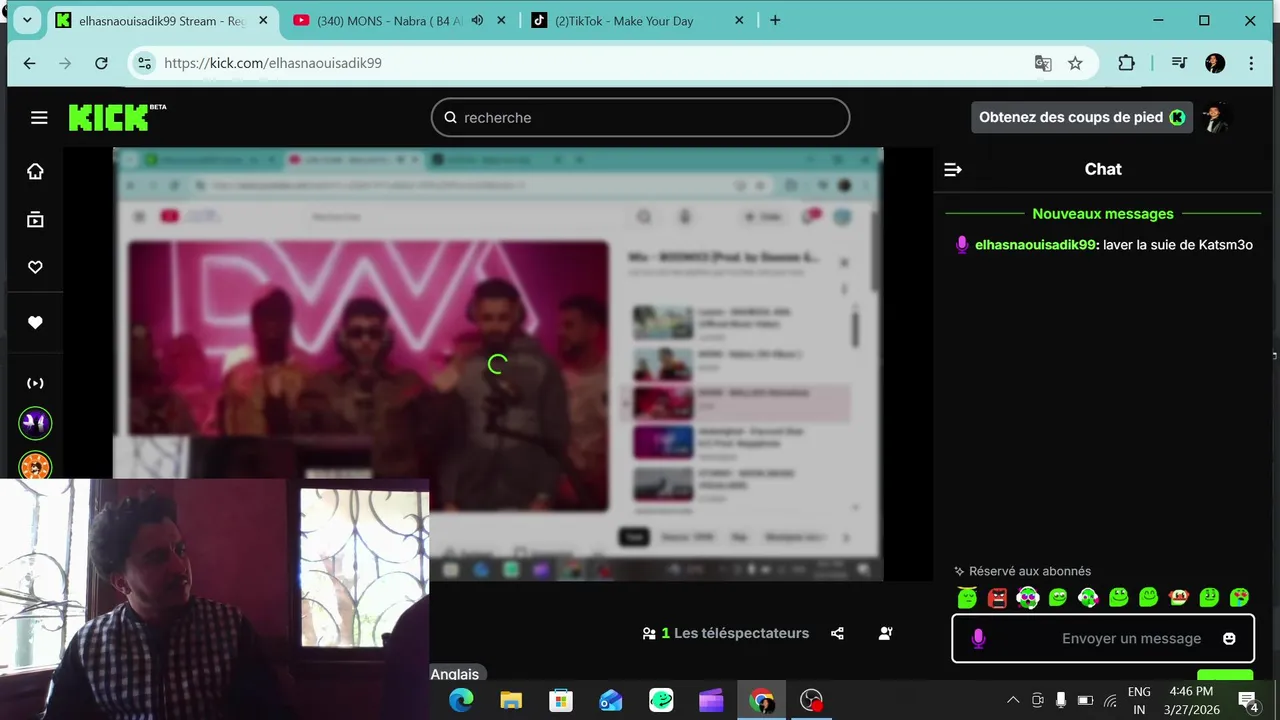
Task: Open a new browser tab
Action: coord(775,20)
